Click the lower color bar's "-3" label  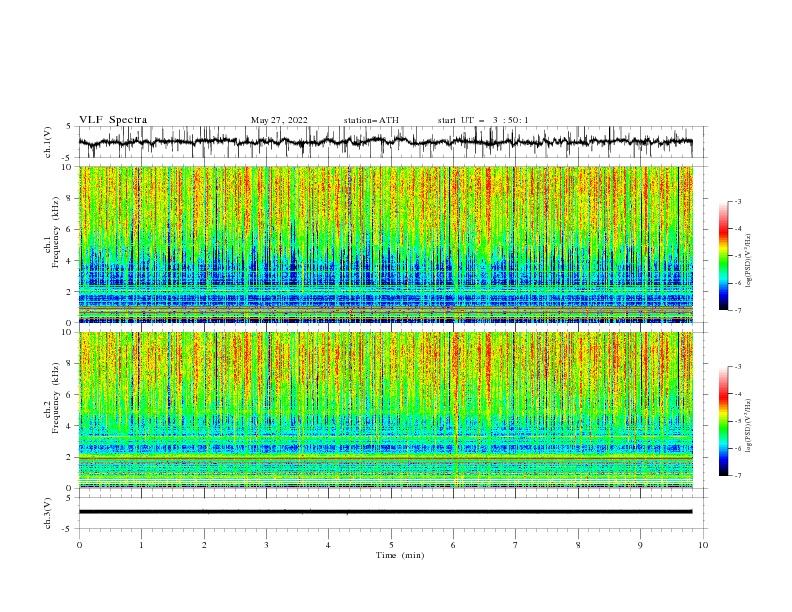737,367
